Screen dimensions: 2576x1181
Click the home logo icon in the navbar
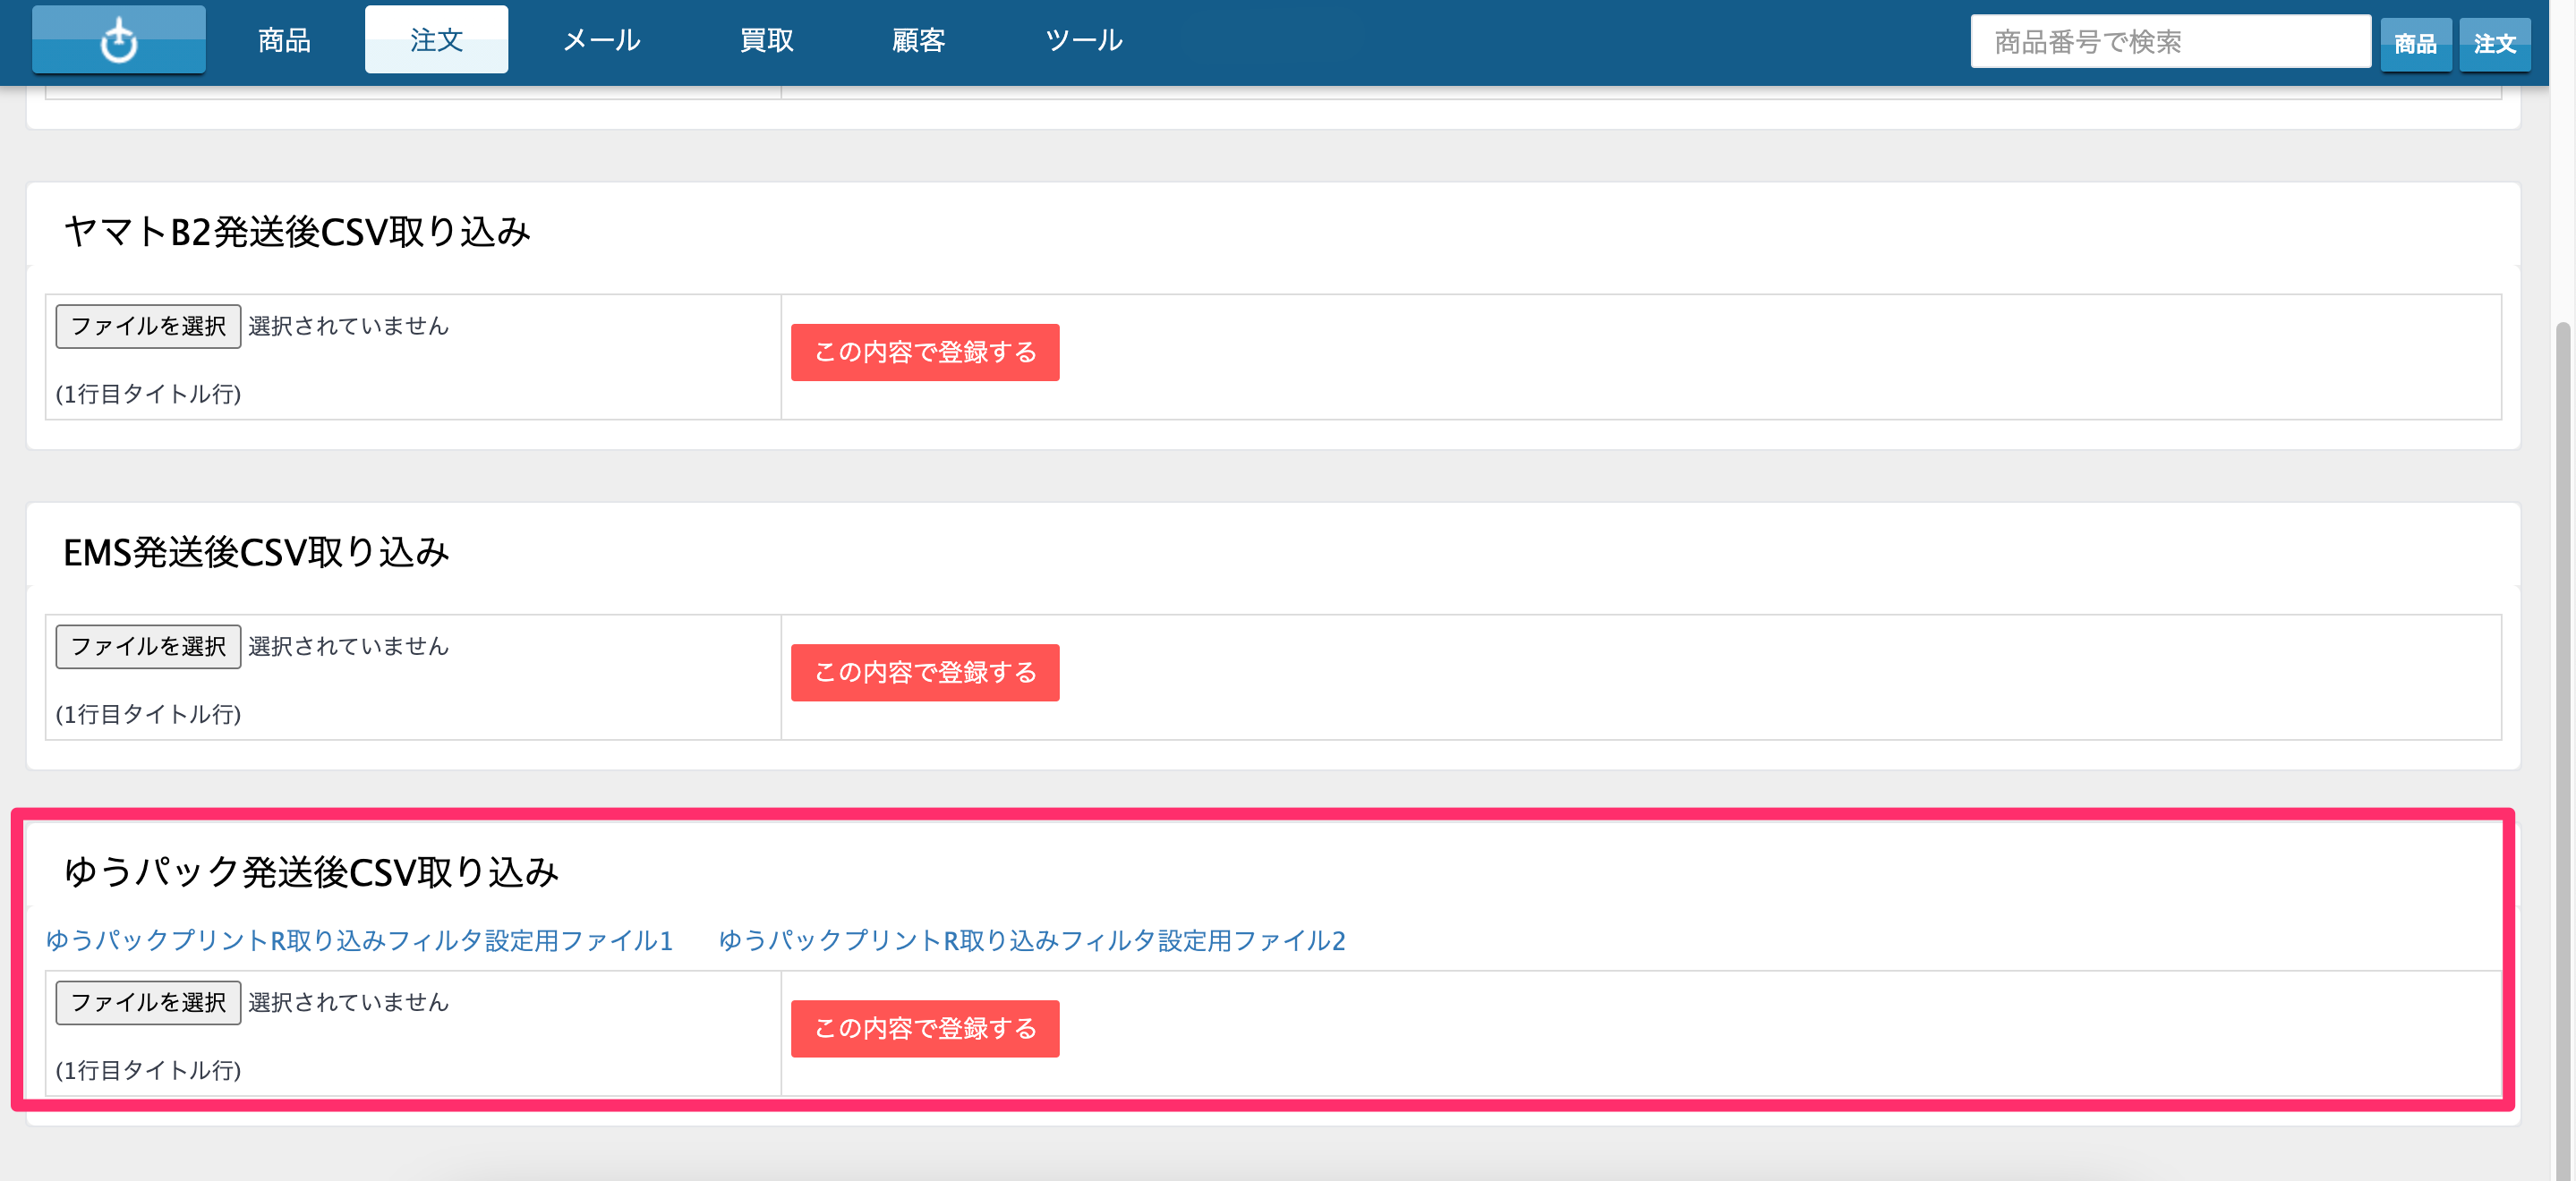pos(119,40)
